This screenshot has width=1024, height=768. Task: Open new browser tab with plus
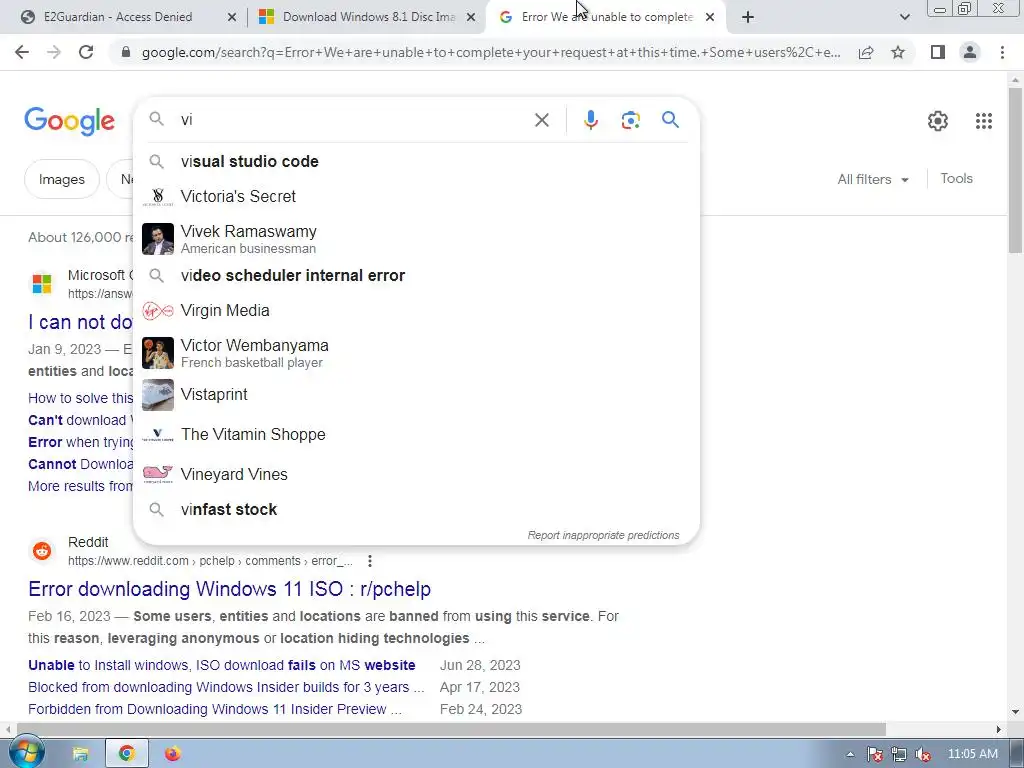click(748, 18)
